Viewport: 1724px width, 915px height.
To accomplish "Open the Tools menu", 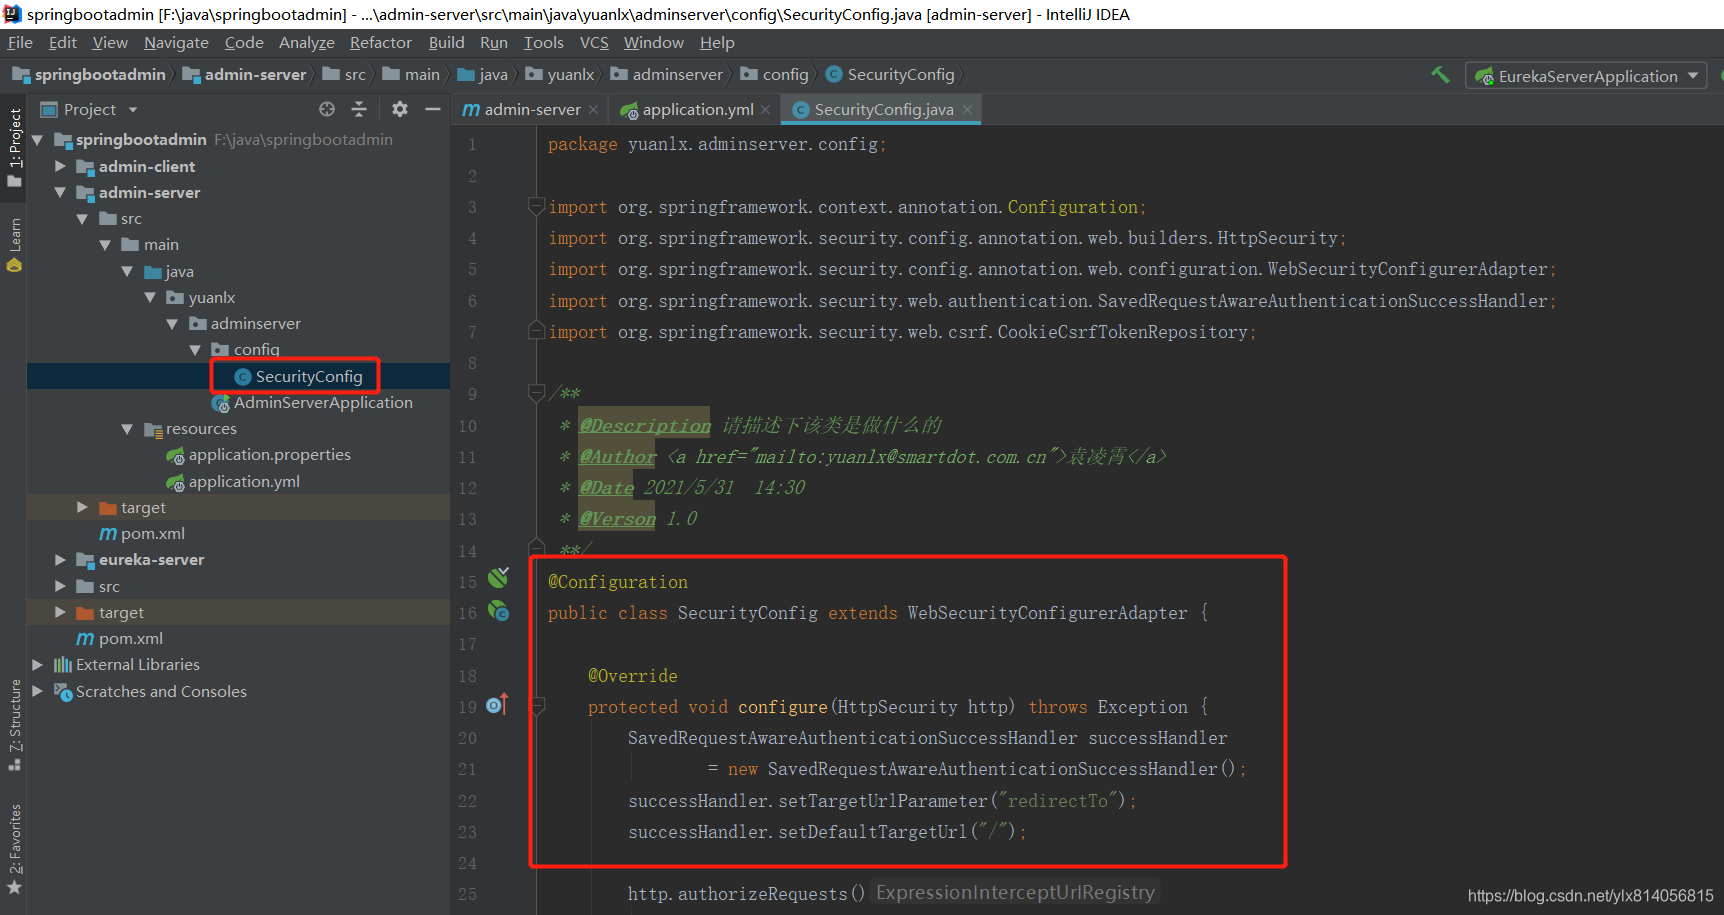I will coord(544,42).
